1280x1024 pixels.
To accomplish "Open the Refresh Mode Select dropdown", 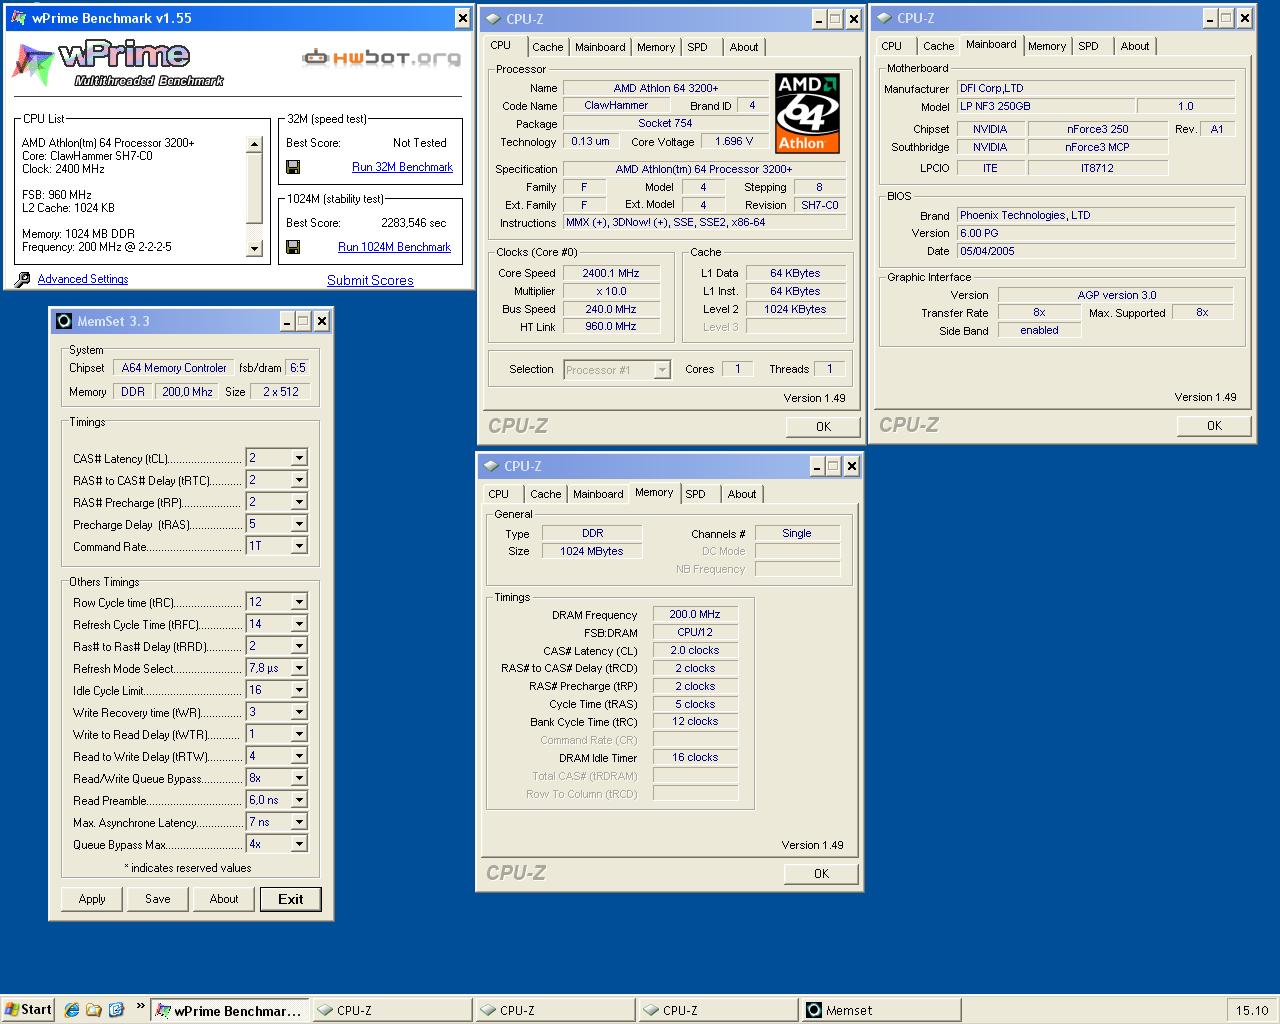I will (x=298, y=668).
